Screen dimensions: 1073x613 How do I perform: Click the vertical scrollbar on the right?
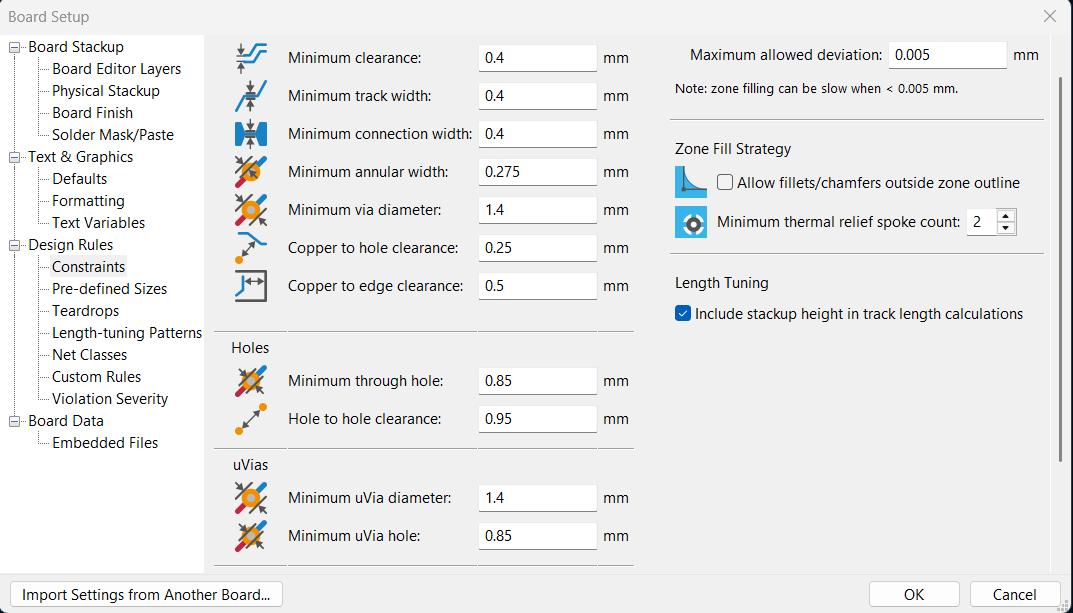[1060, 270]
